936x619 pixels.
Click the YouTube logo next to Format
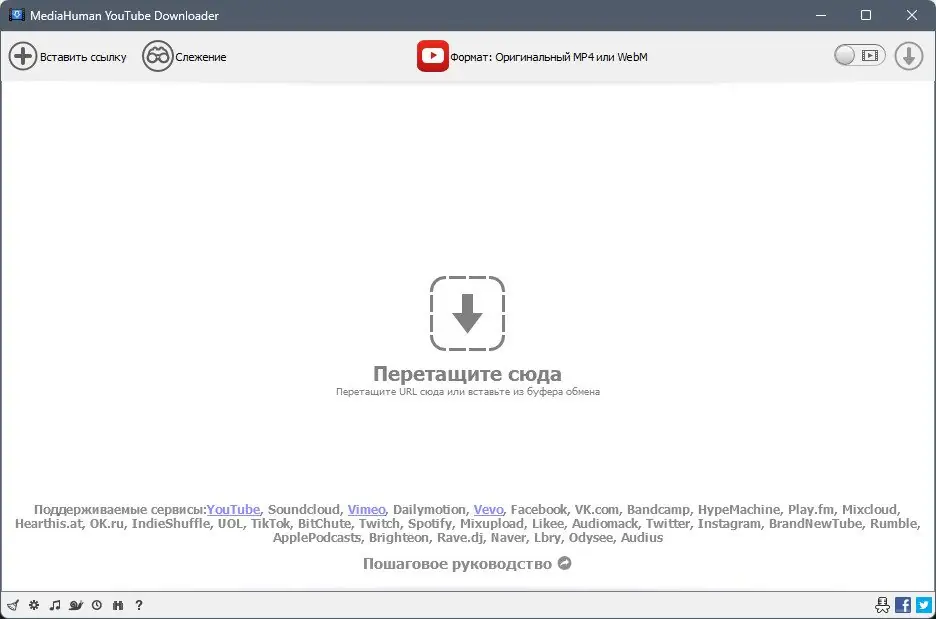(x=432, y=56)
